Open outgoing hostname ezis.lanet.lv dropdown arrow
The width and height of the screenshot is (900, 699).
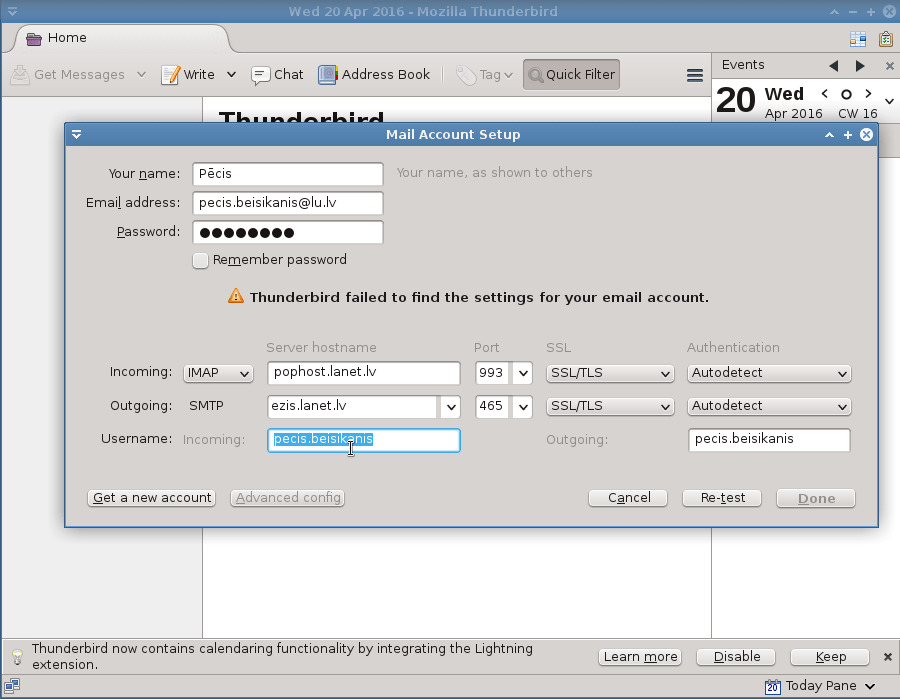451,407
